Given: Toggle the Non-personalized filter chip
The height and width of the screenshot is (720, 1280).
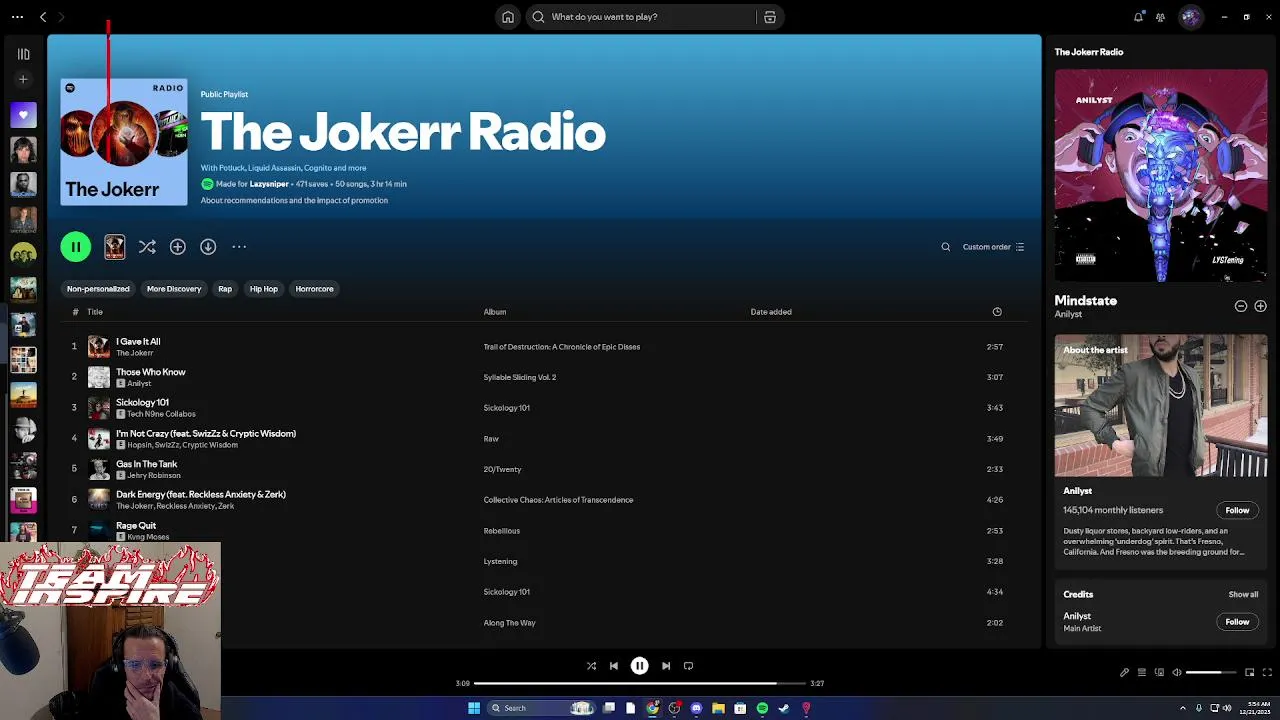Looking at the screenshot, I should click(x=98, y=289).
